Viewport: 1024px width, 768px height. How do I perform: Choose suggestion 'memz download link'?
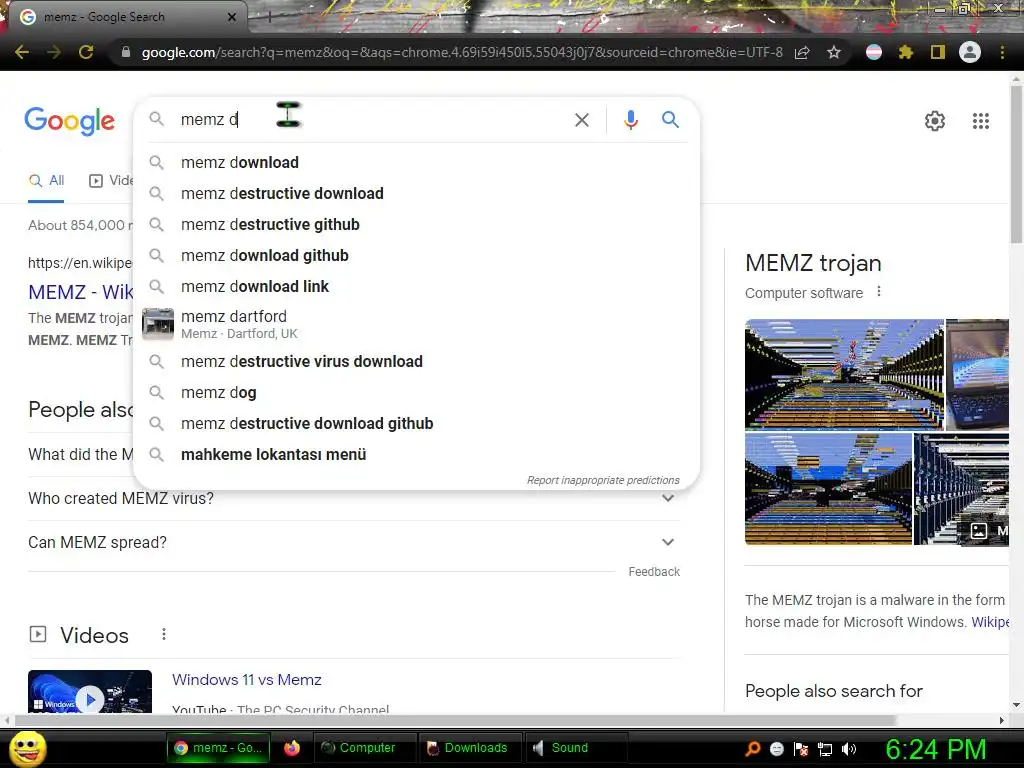coord(416,287)
